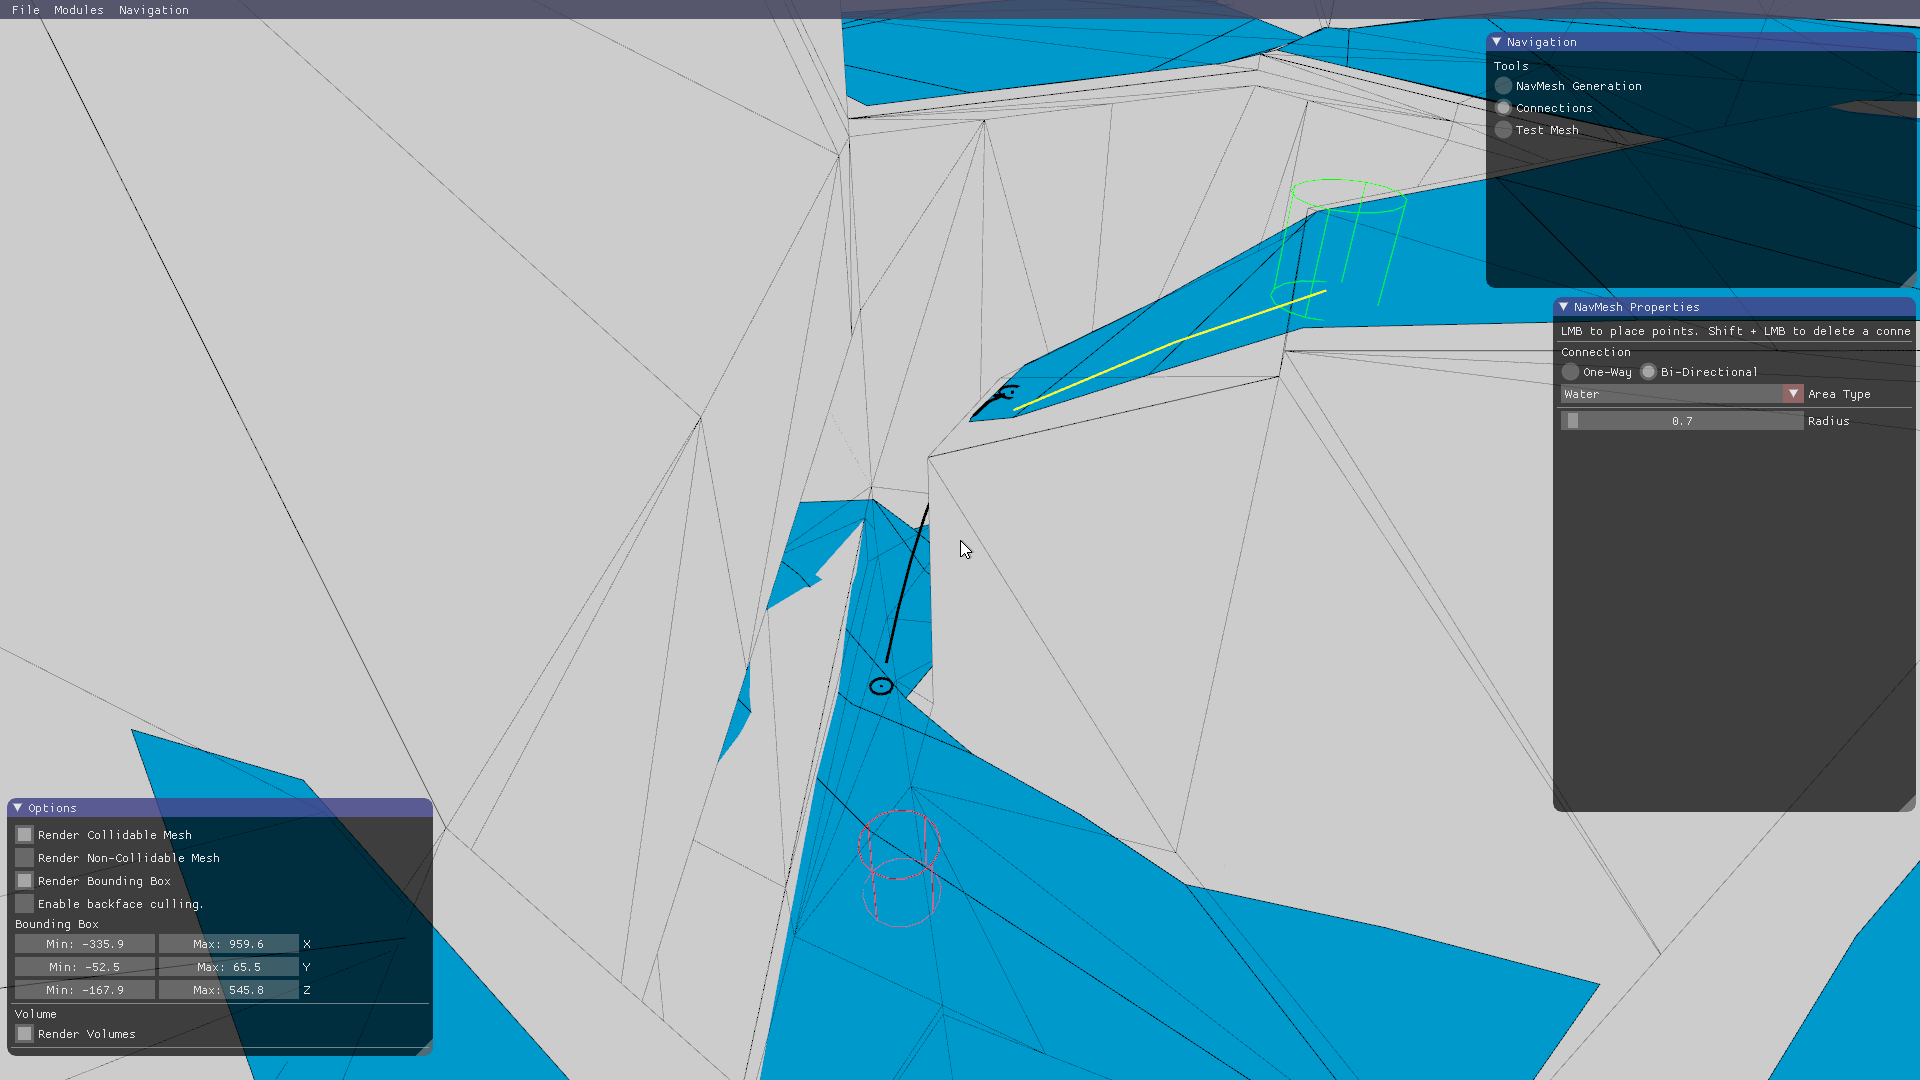Screen dimensions: 1920x1080
Task: Click the Bounding Box label
Action: (x=57, y=924)
